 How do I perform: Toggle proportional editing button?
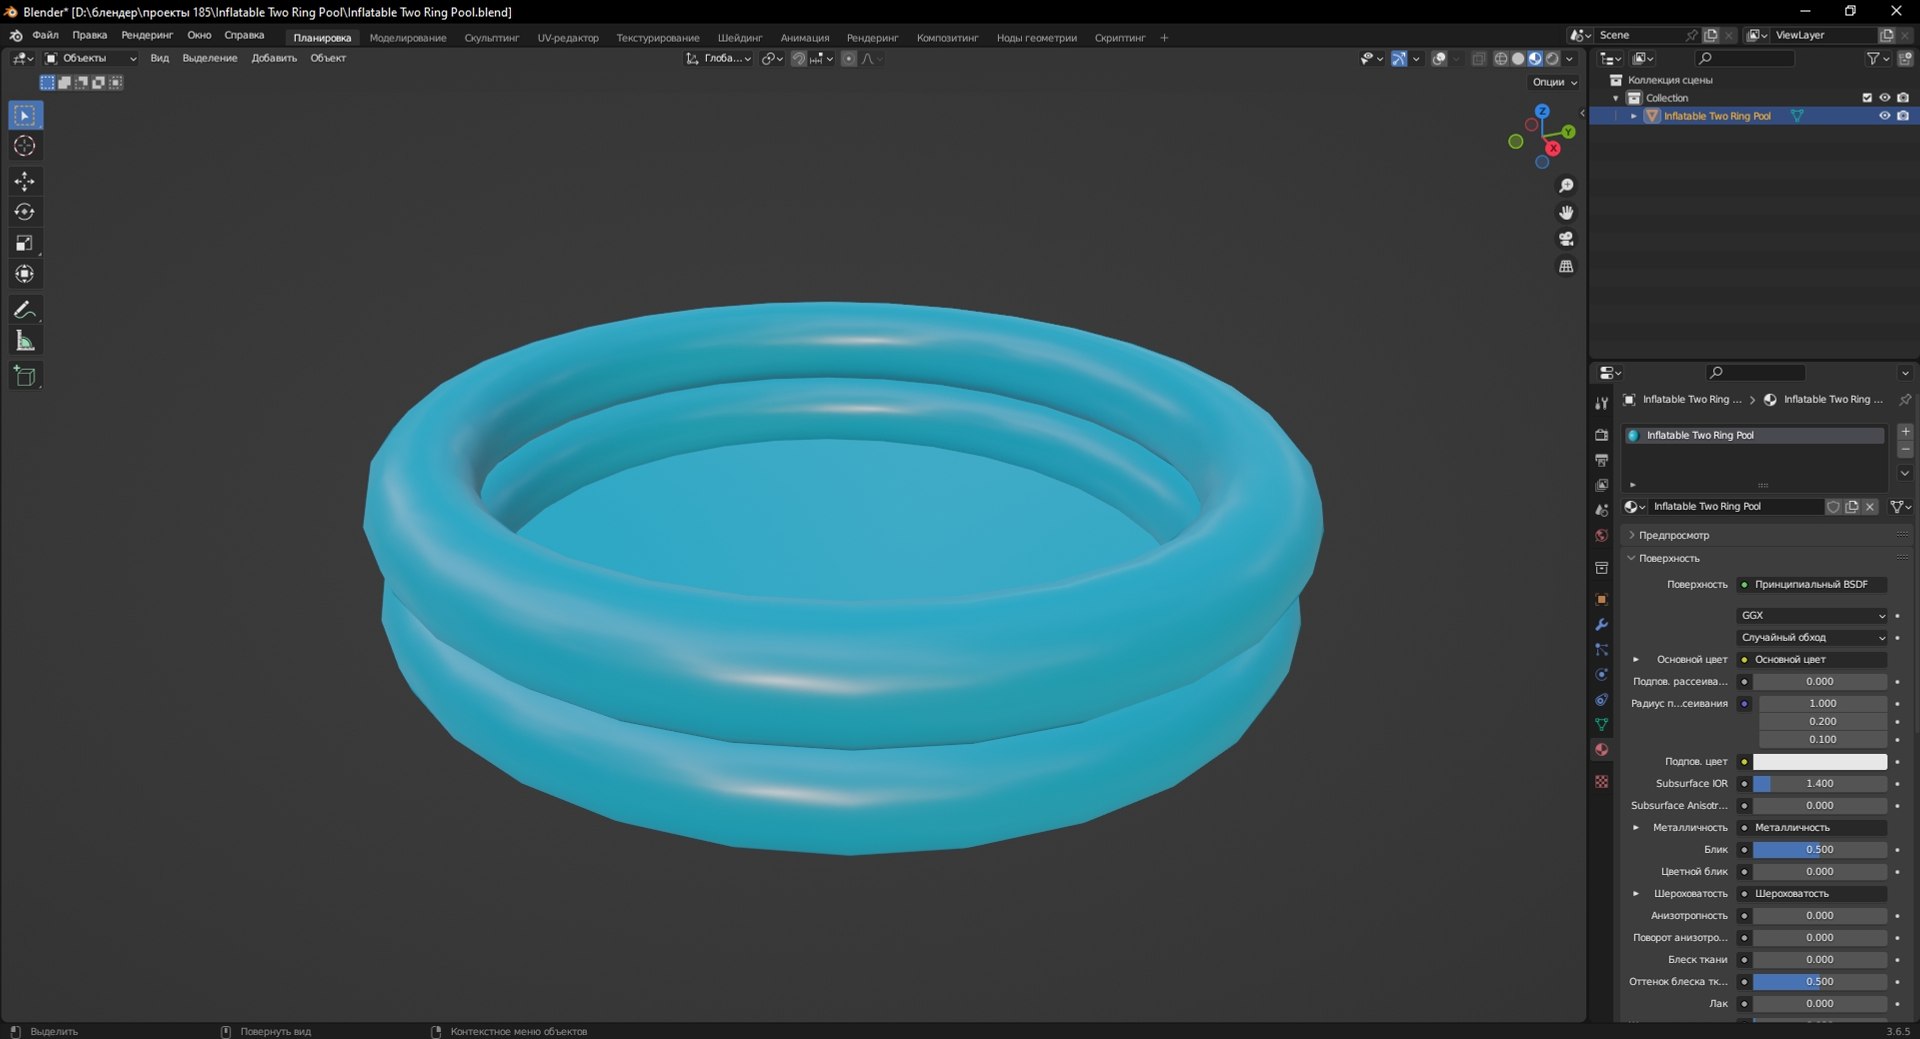[849, 59]
